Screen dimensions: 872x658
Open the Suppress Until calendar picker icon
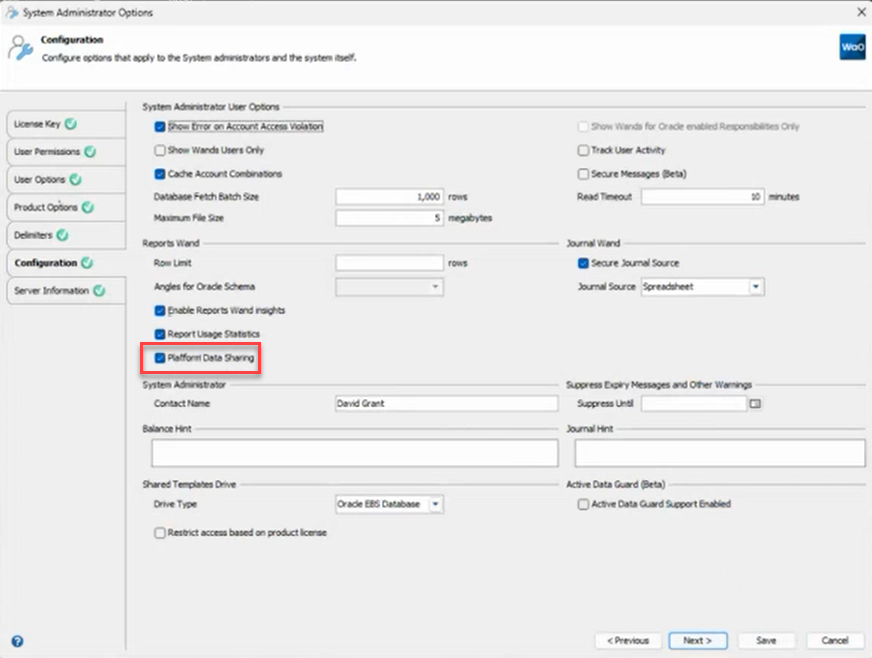coord(755,403)
